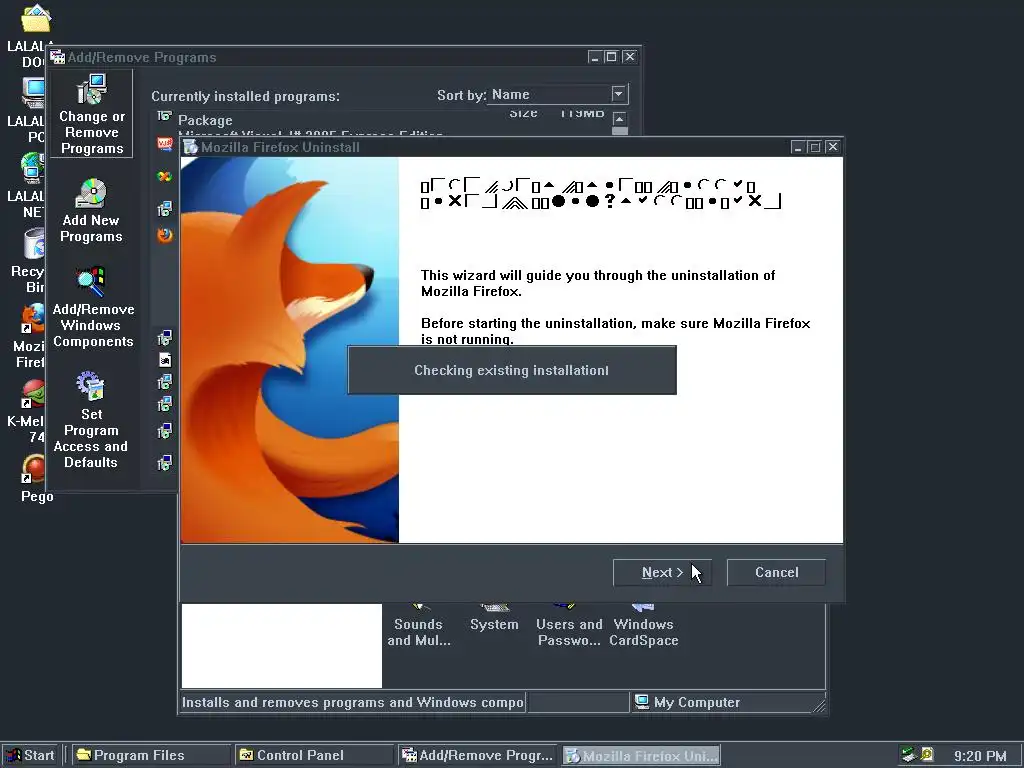Open the Start menu
Image resolution: width=1024 pixels, height=768 pixels.
coord(31,756)
